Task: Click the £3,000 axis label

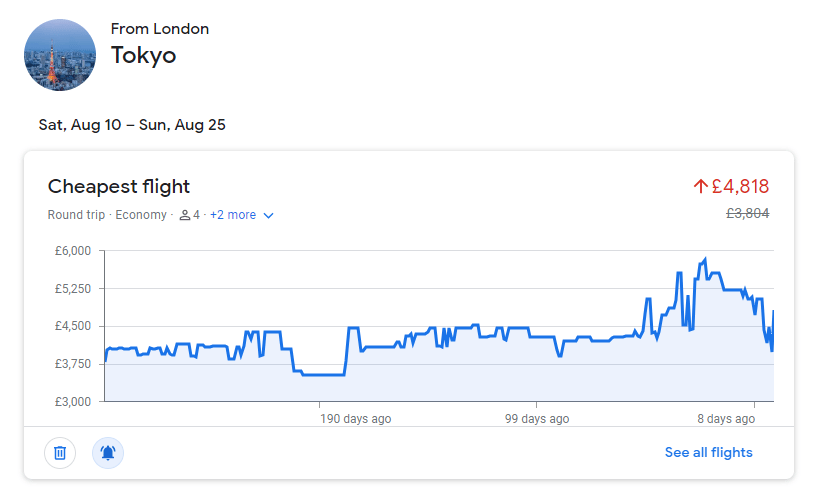Action: point(73,401)
